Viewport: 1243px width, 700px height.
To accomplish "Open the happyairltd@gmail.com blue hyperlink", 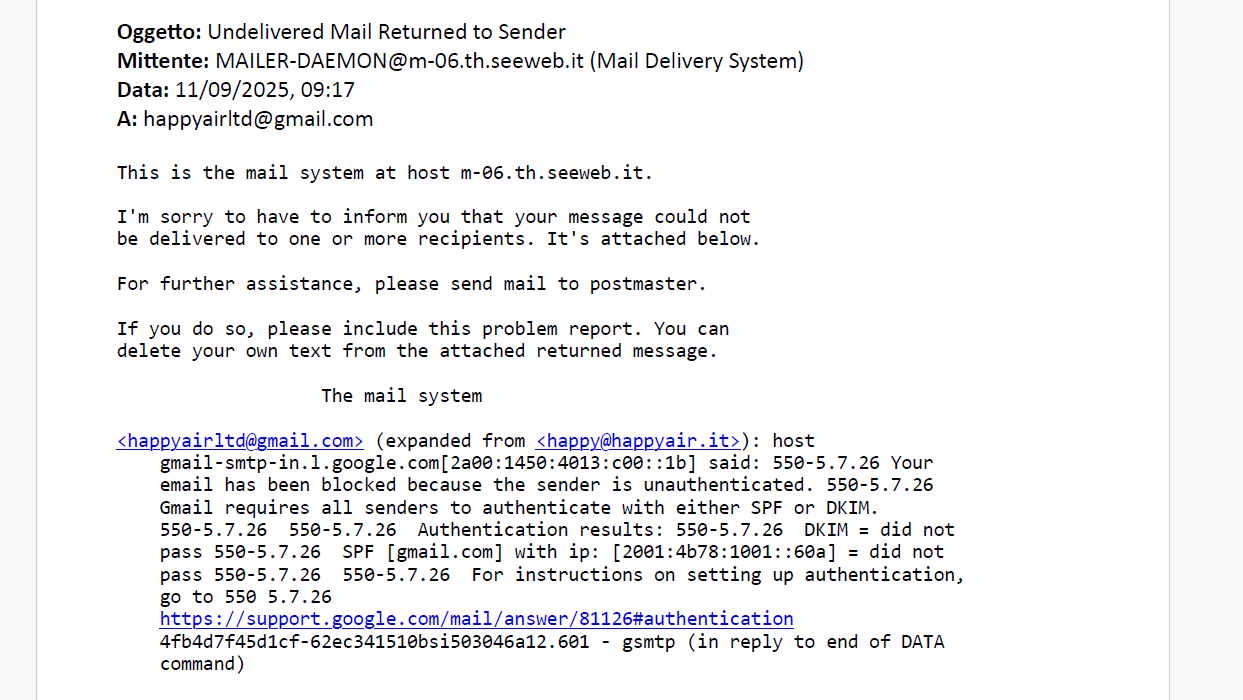I will 240,441.
